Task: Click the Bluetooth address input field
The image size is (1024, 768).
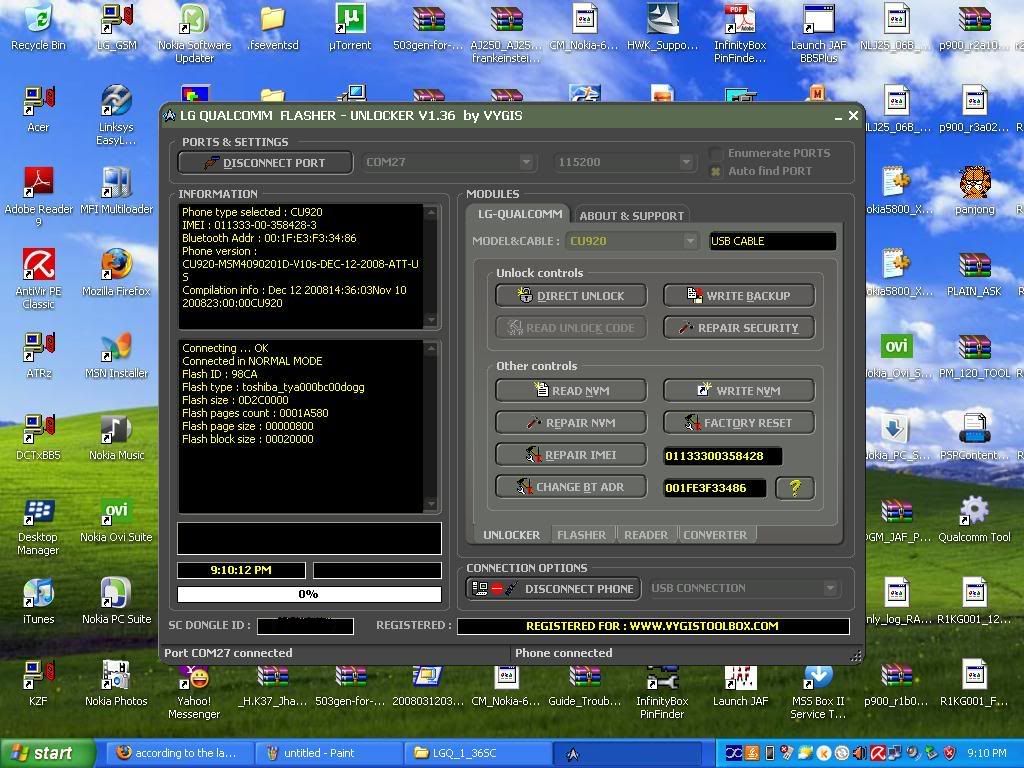Action: click(714, 488)
